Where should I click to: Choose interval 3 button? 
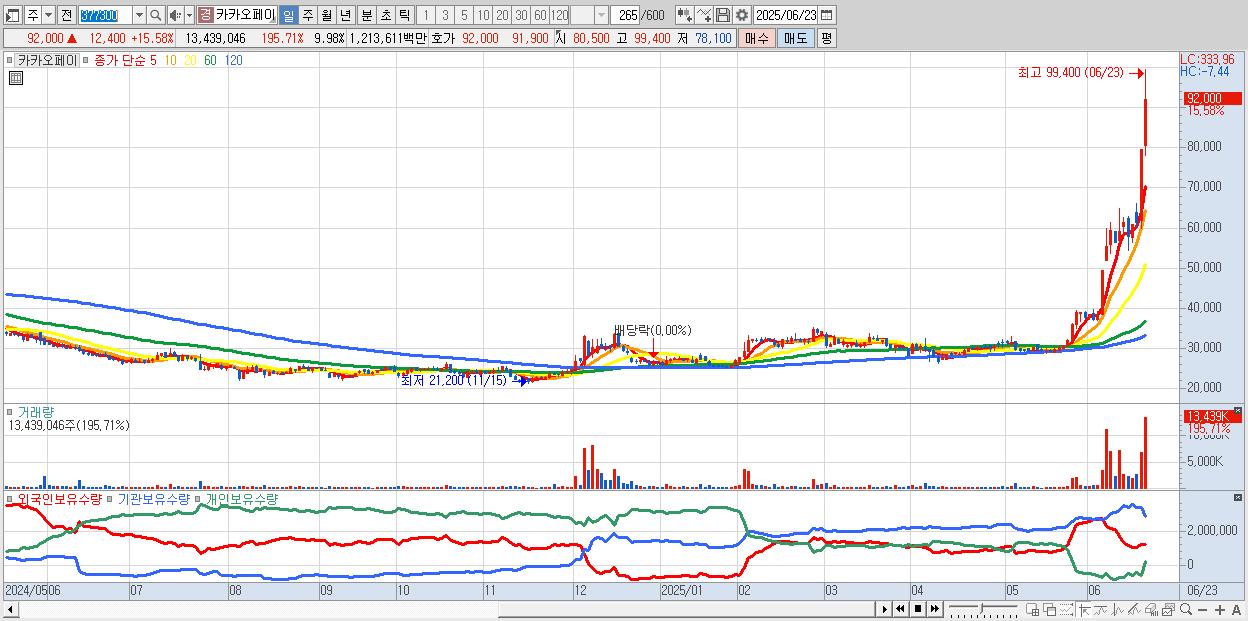point(445,15)
